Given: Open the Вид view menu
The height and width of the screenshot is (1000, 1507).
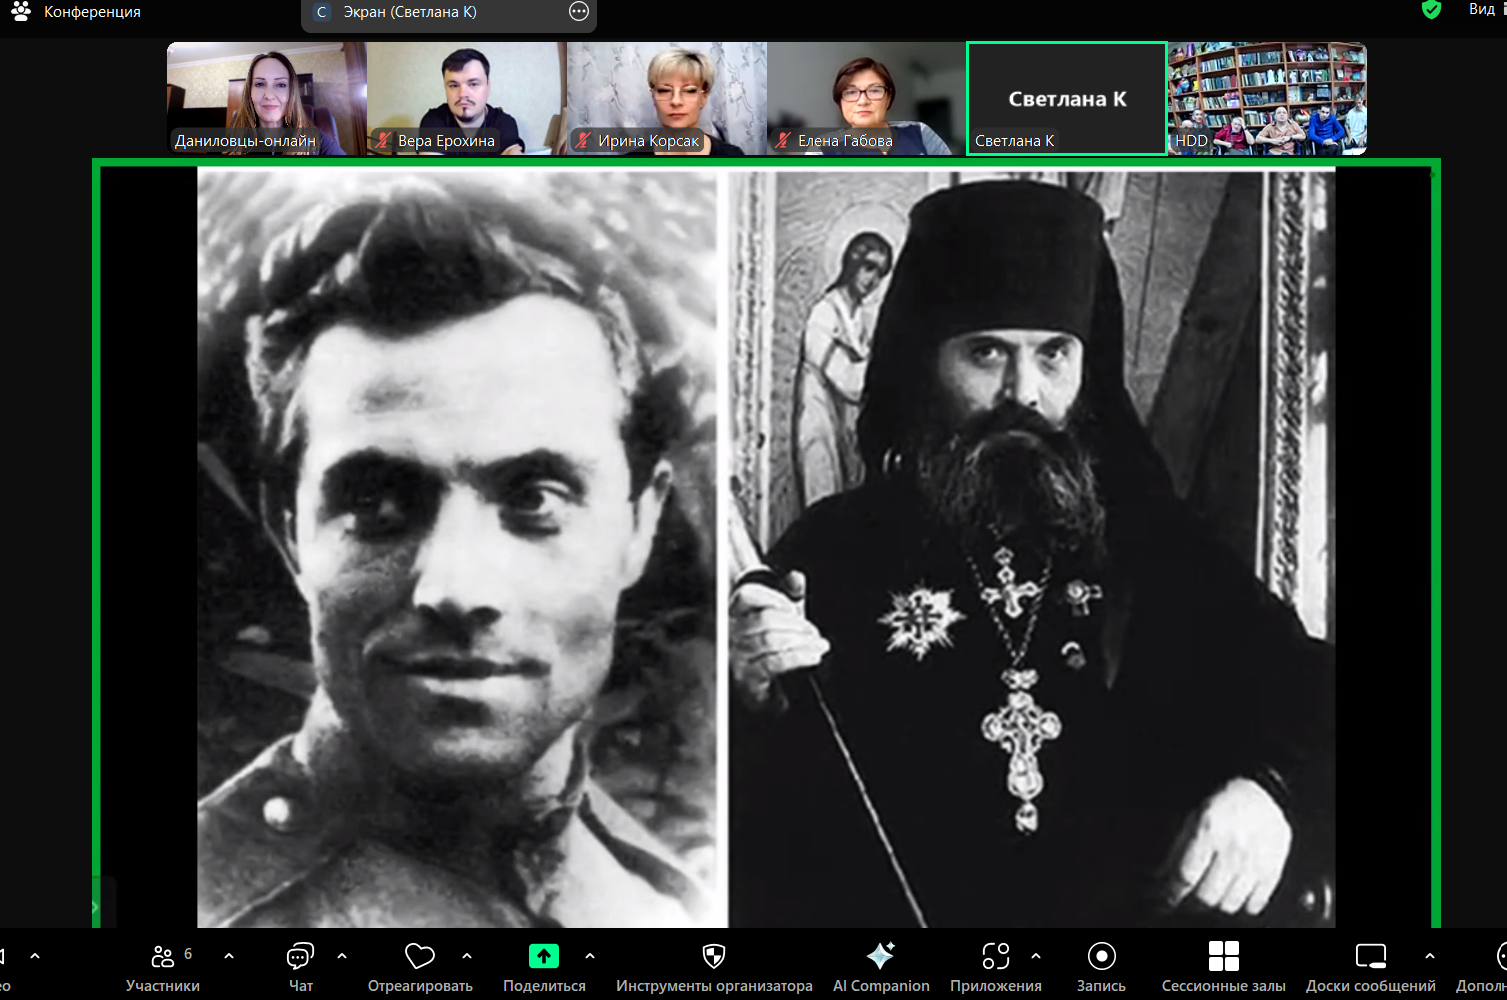Looking at the screenshot, I should [1483, 10].
